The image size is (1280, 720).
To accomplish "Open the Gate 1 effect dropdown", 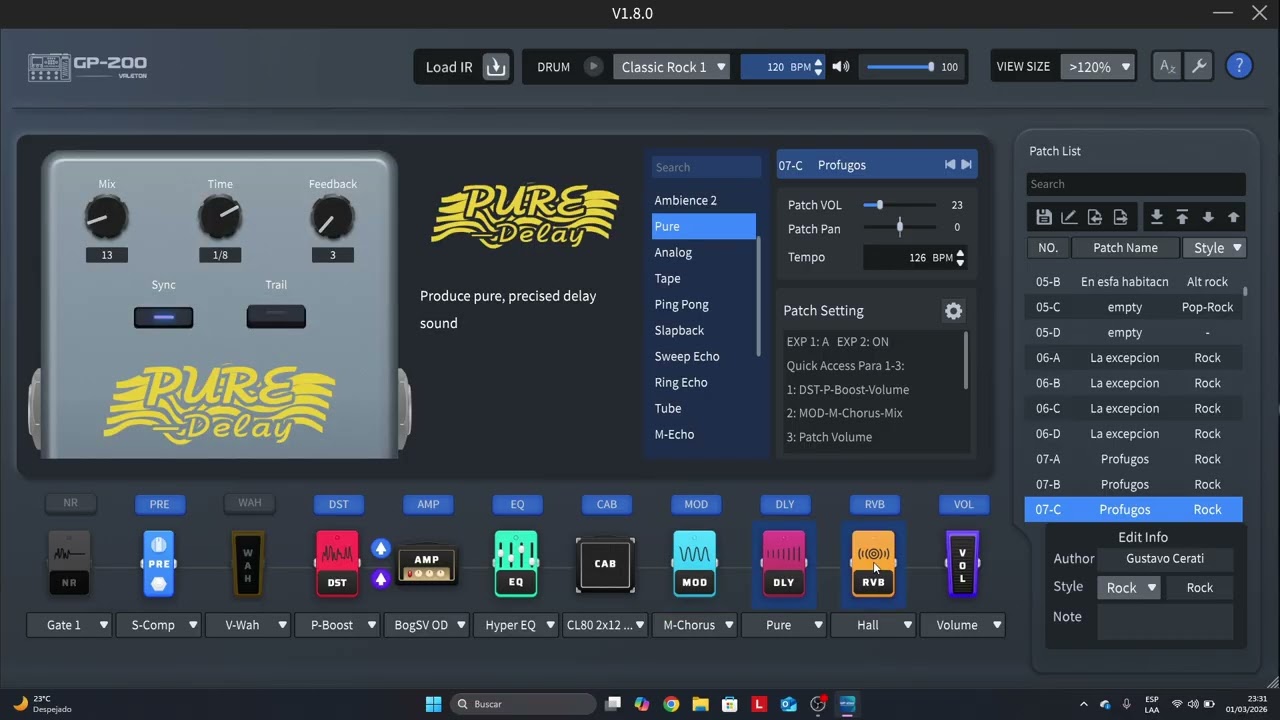I will pyautogui.click(x=69, y=625).
